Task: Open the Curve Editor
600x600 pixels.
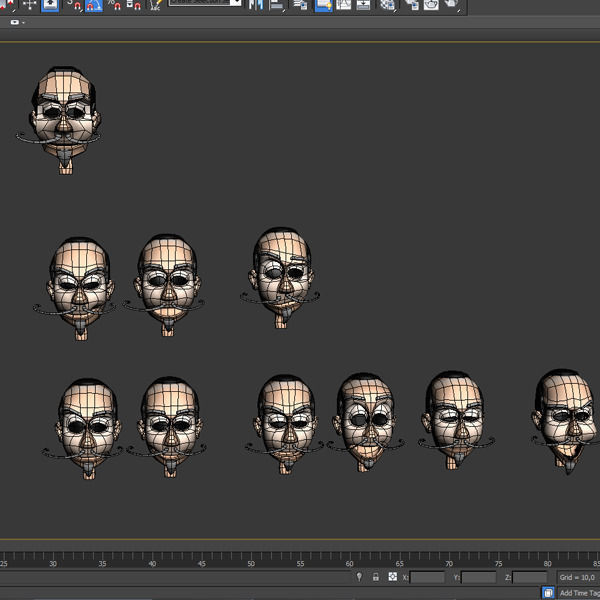Action: [344, 4]
